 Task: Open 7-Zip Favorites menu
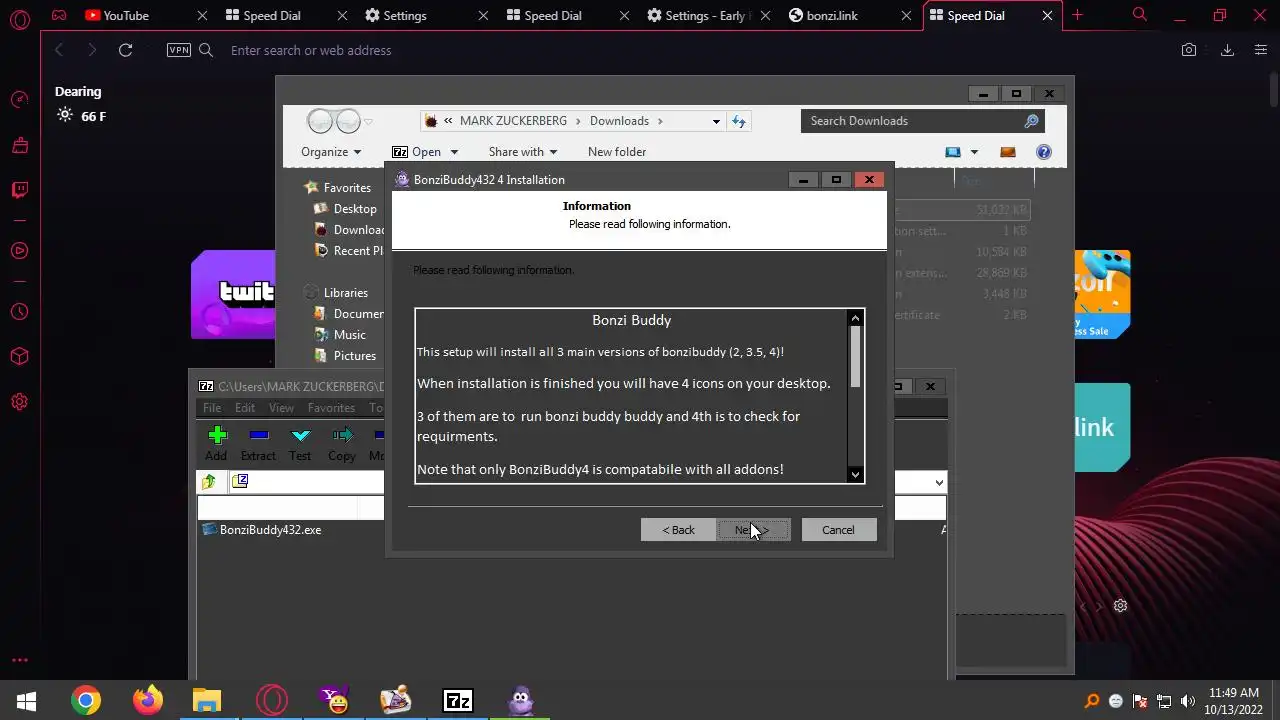coord(331,408)
